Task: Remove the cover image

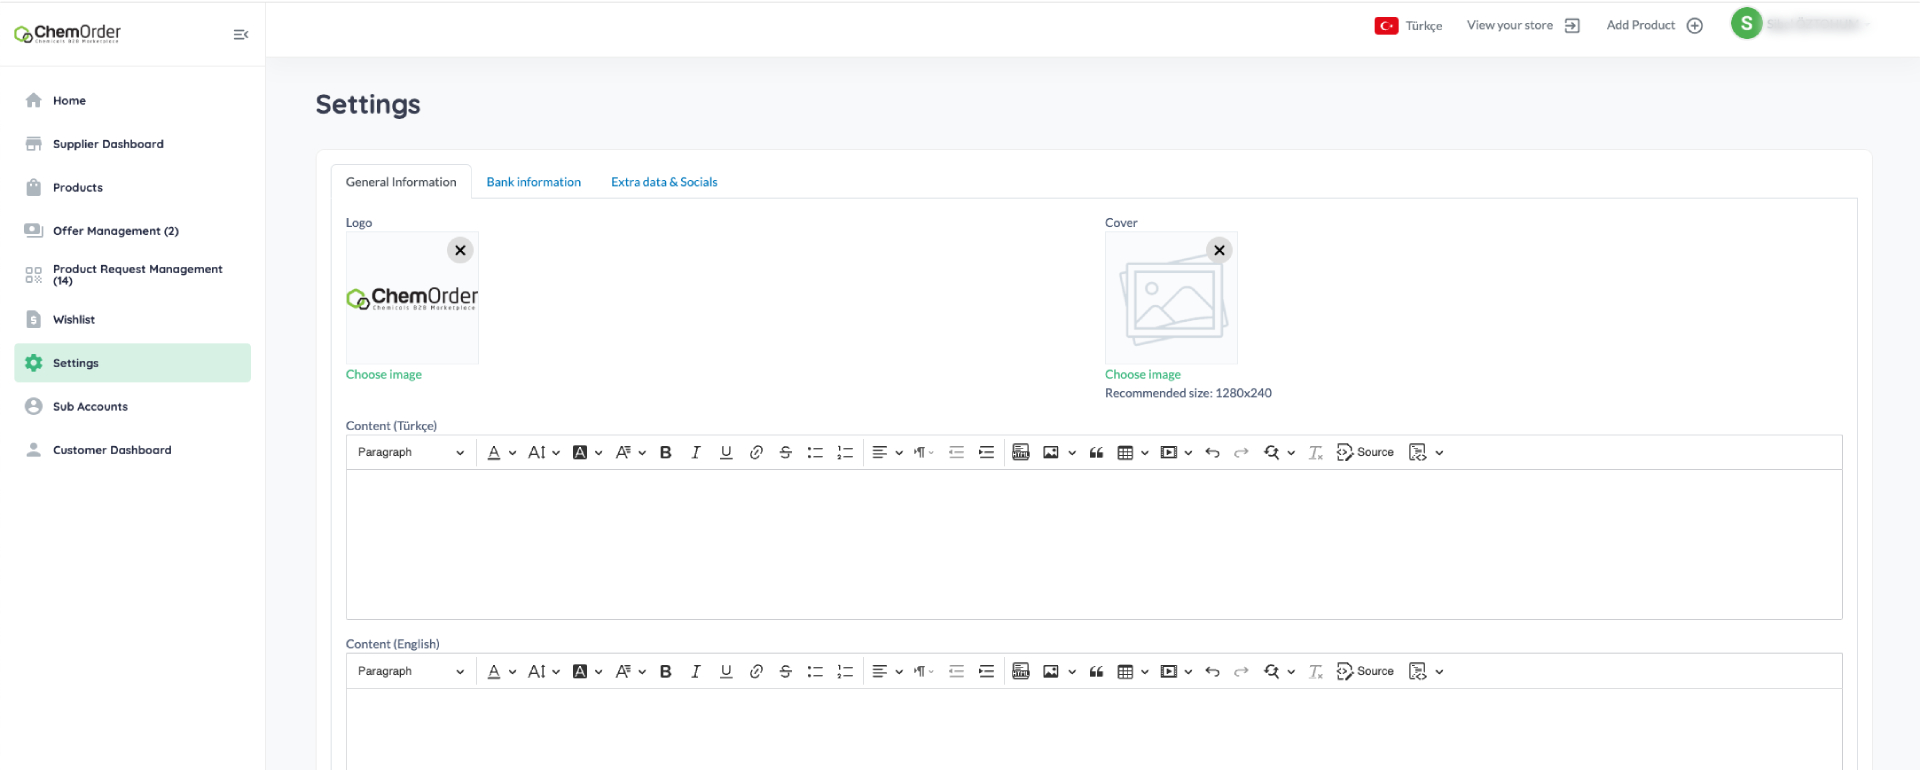Action: 1219,251
